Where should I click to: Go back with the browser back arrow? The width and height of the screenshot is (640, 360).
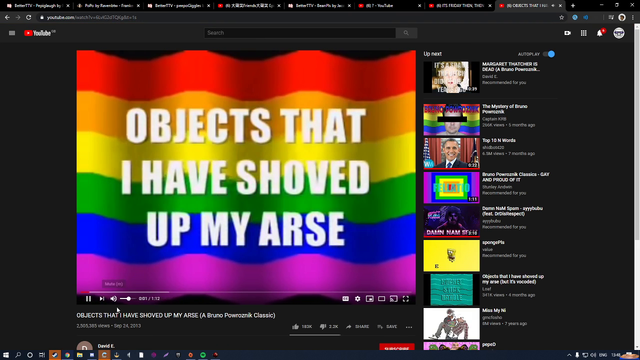(x=7, y=18)
